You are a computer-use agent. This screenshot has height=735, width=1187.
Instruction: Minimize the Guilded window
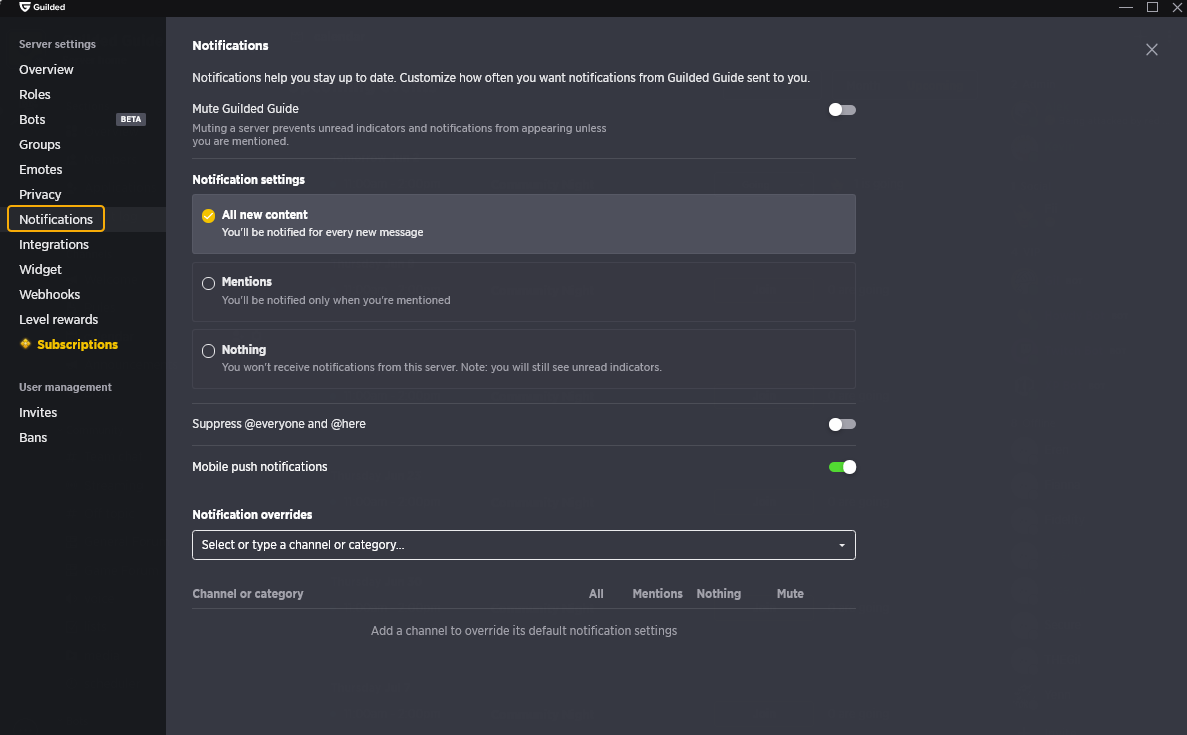pyautogui.click(x=1126, y=7)
